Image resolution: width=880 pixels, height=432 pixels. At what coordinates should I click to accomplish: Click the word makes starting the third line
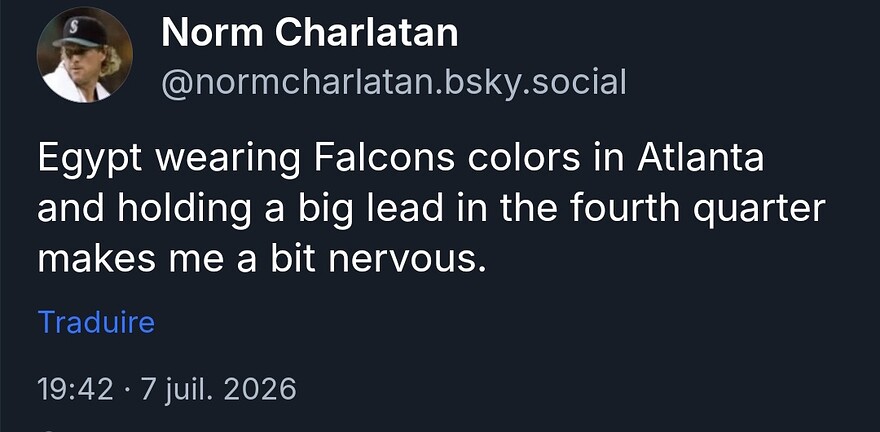[97, 259]
